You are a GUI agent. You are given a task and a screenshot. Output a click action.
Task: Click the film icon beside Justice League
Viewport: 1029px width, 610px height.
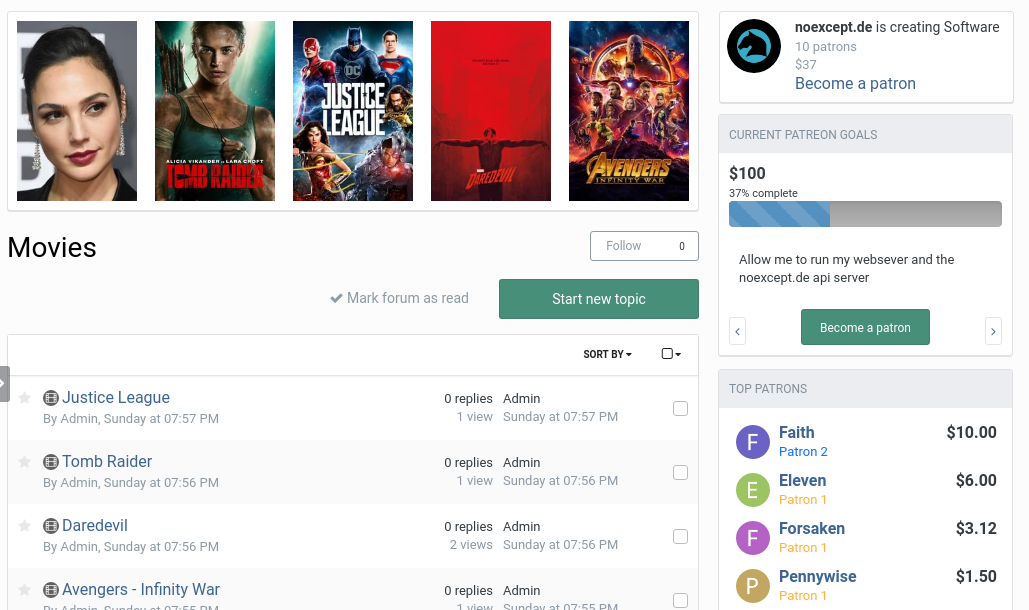point(51,397)
